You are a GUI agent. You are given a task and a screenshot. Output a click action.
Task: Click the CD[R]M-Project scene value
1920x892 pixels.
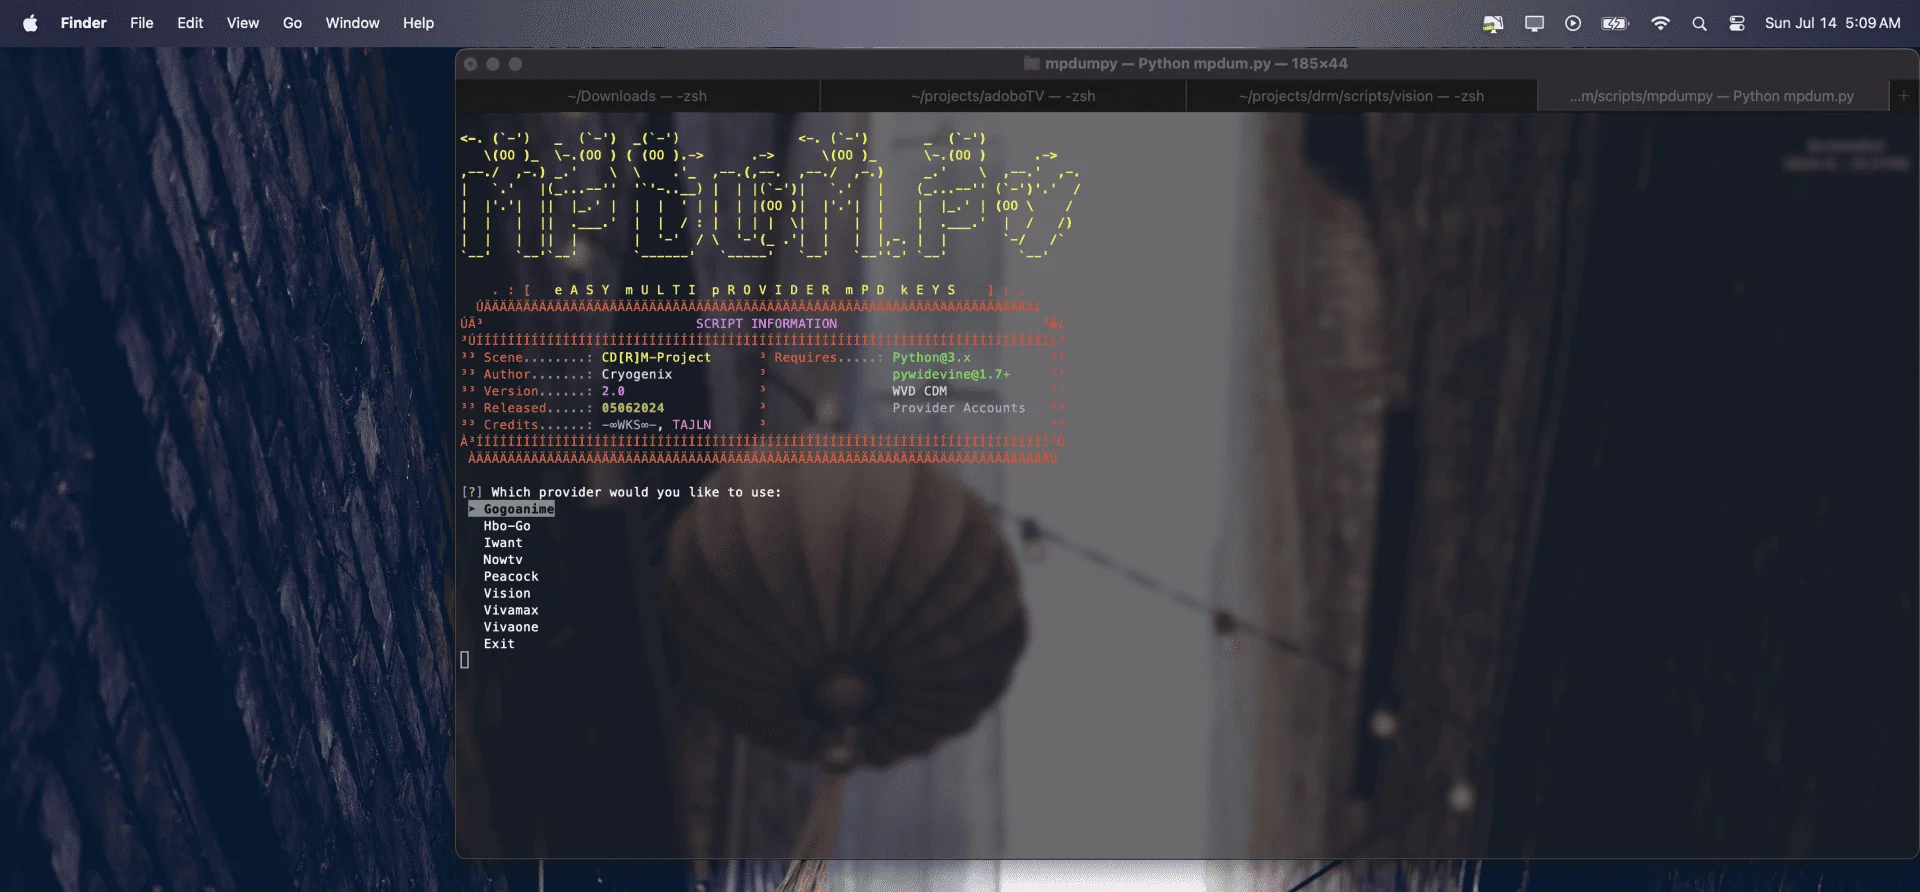click(656, 357)
